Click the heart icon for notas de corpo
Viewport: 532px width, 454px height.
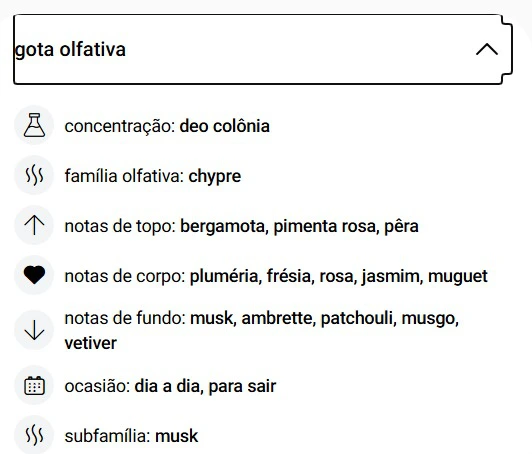(34, 275)
